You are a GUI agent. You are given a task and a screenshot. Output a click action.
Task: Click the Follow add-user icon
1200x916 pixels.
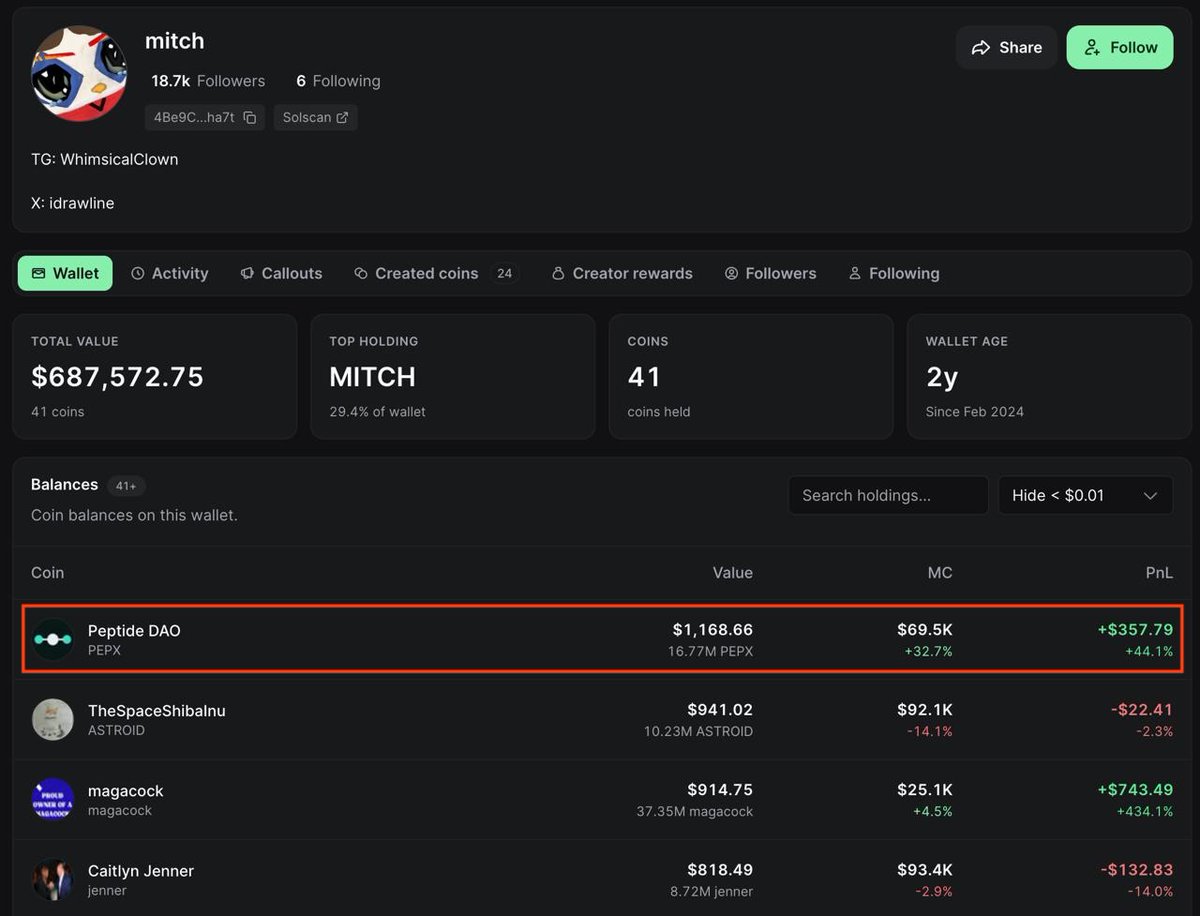coord(1092,48)
